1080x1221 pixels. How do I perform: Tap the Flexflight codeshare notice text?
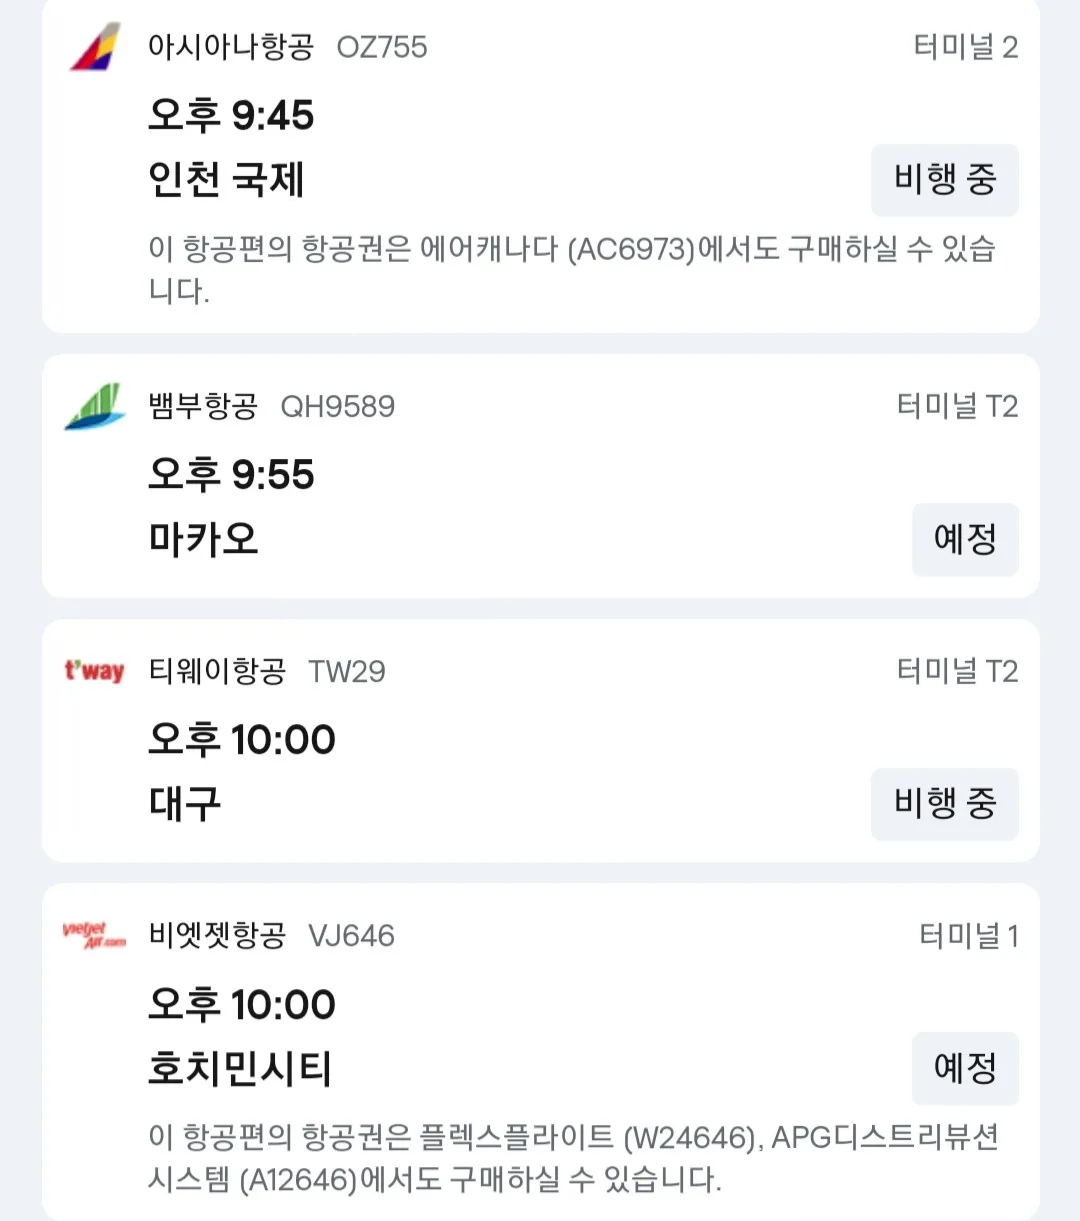click(574, 1158)
